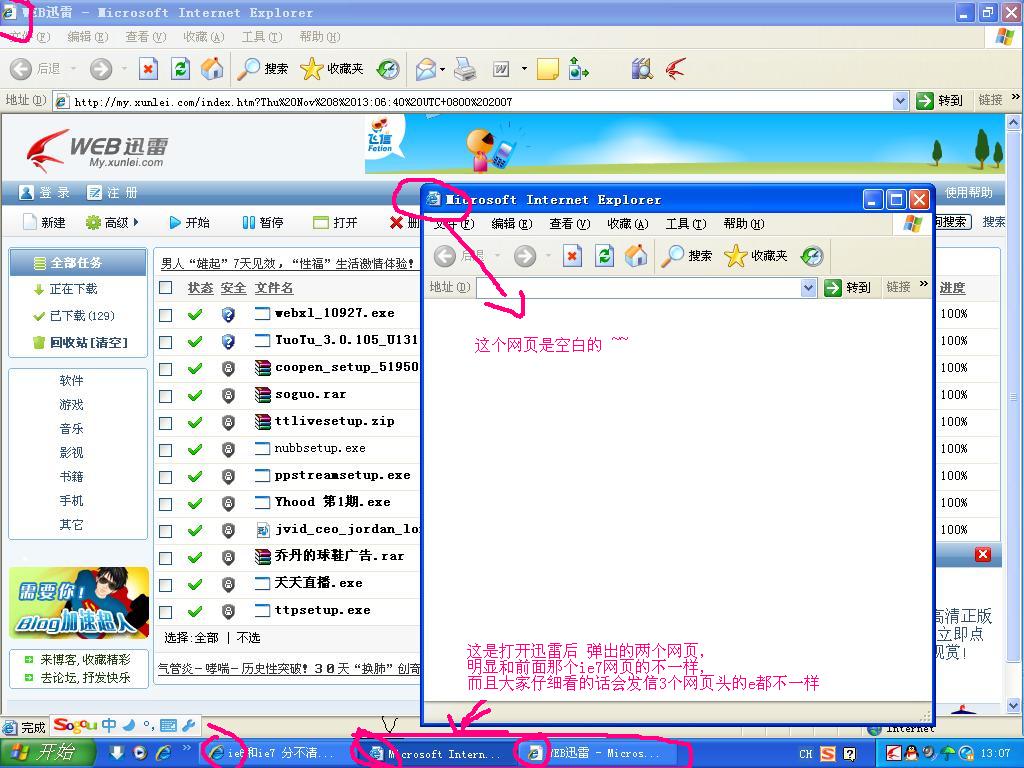Click Forward arrow in main browser toolbar
Viewport: 1024px width, 768px height.
(x=101, y=69)
